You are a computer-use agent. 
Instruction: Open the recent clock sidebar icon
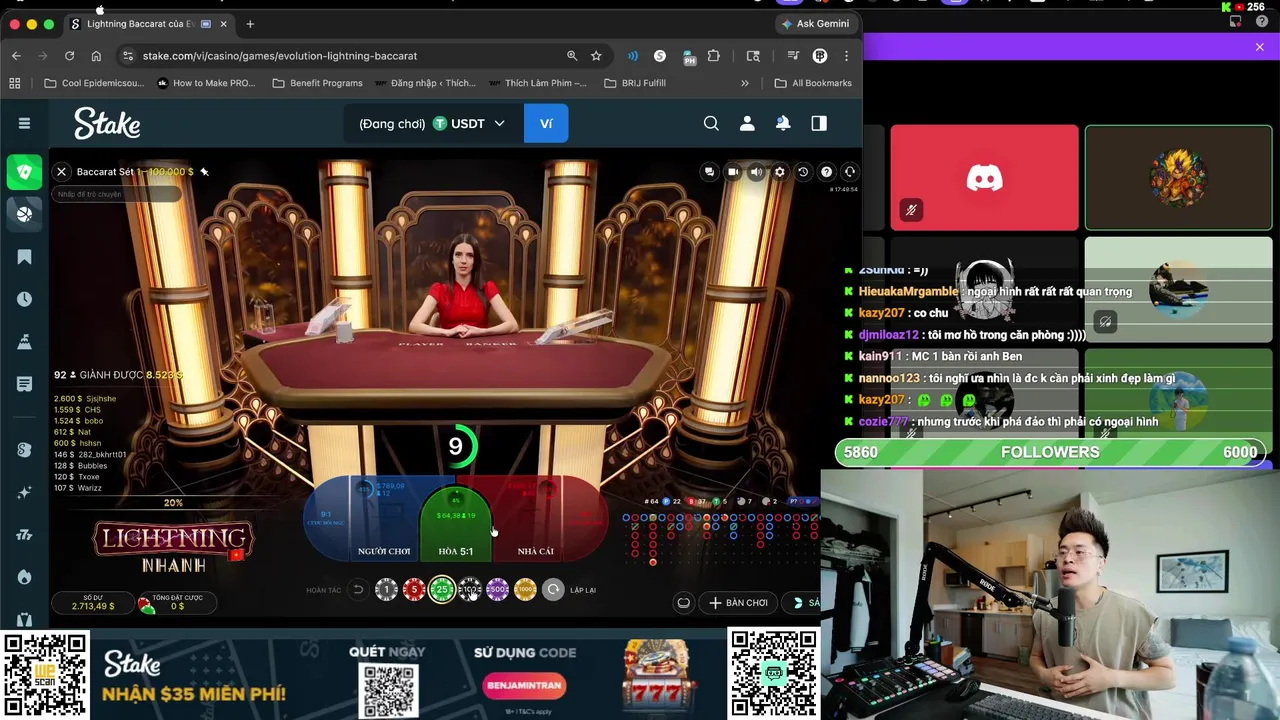coord(24,299)
